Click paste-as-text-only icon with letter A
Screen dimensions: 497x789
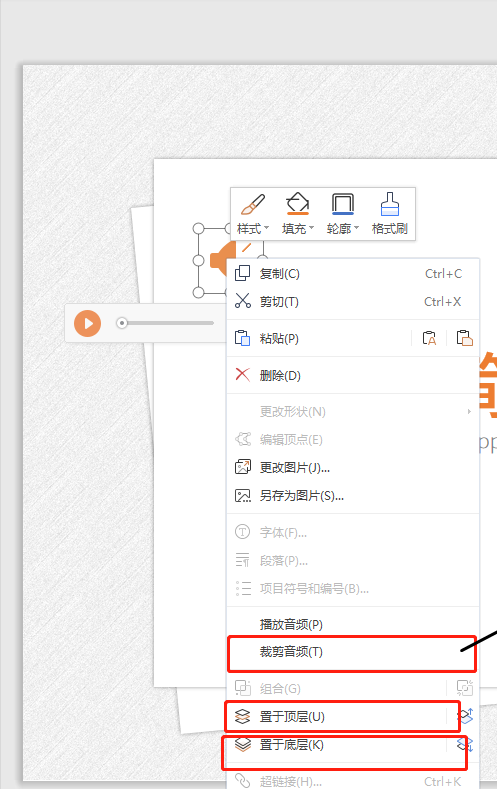coord(429,338)
